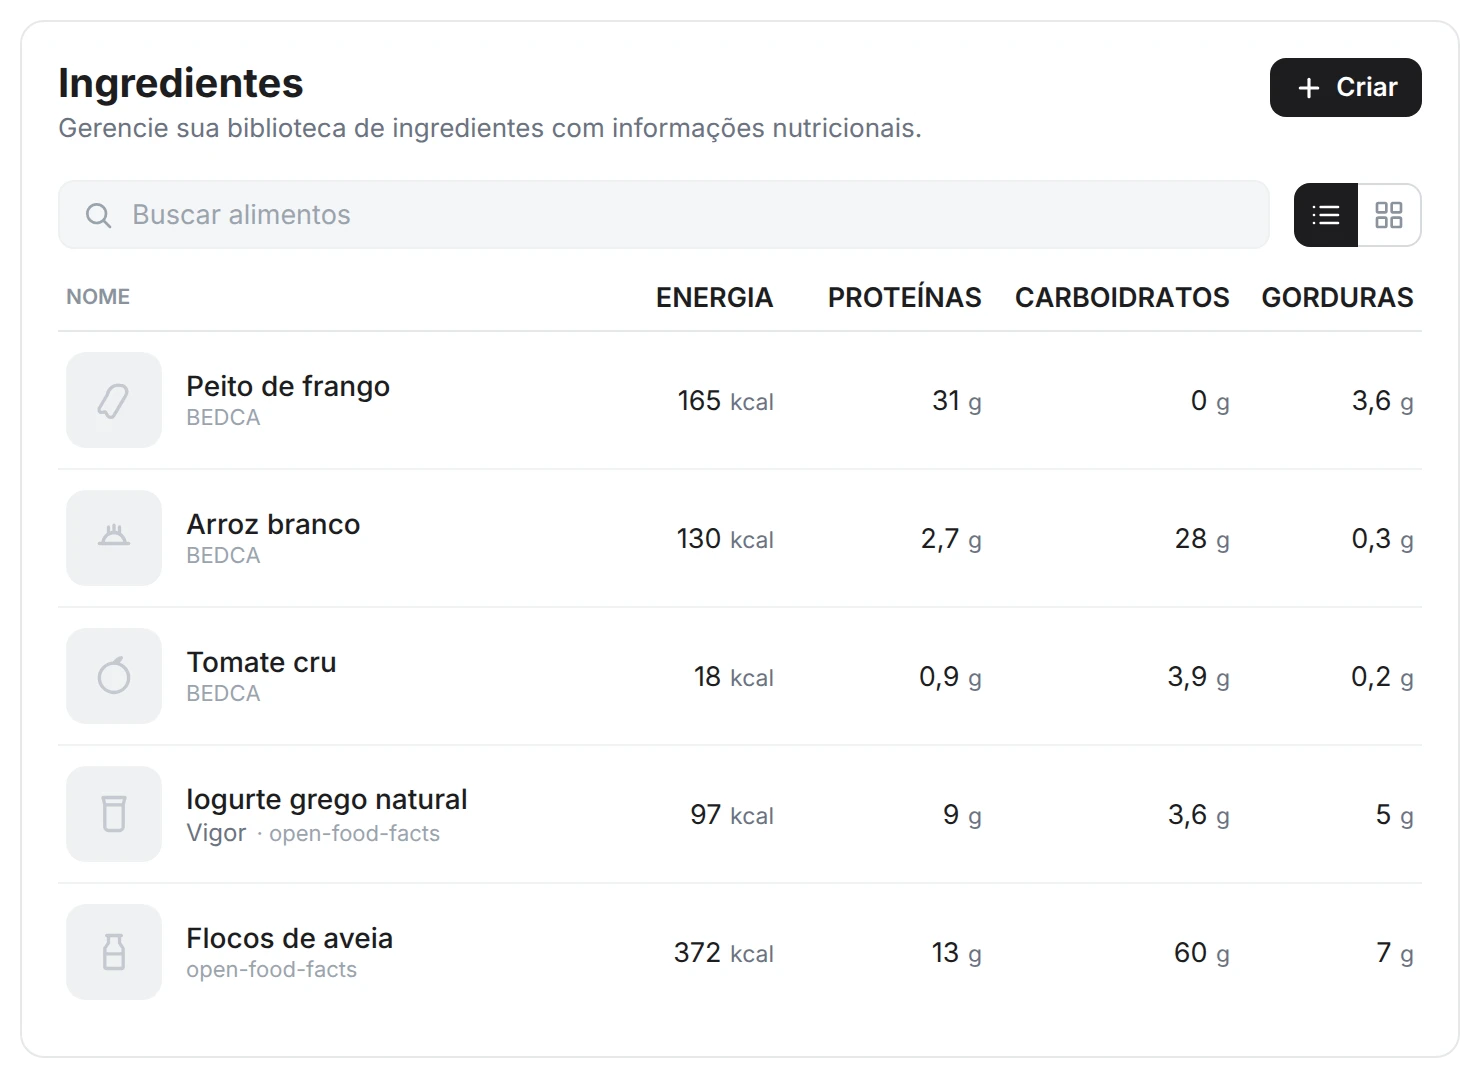This screenshot has width=1480, height=1078.
Task: Click the plus icon in Criar
Action: pos(1308,88)
